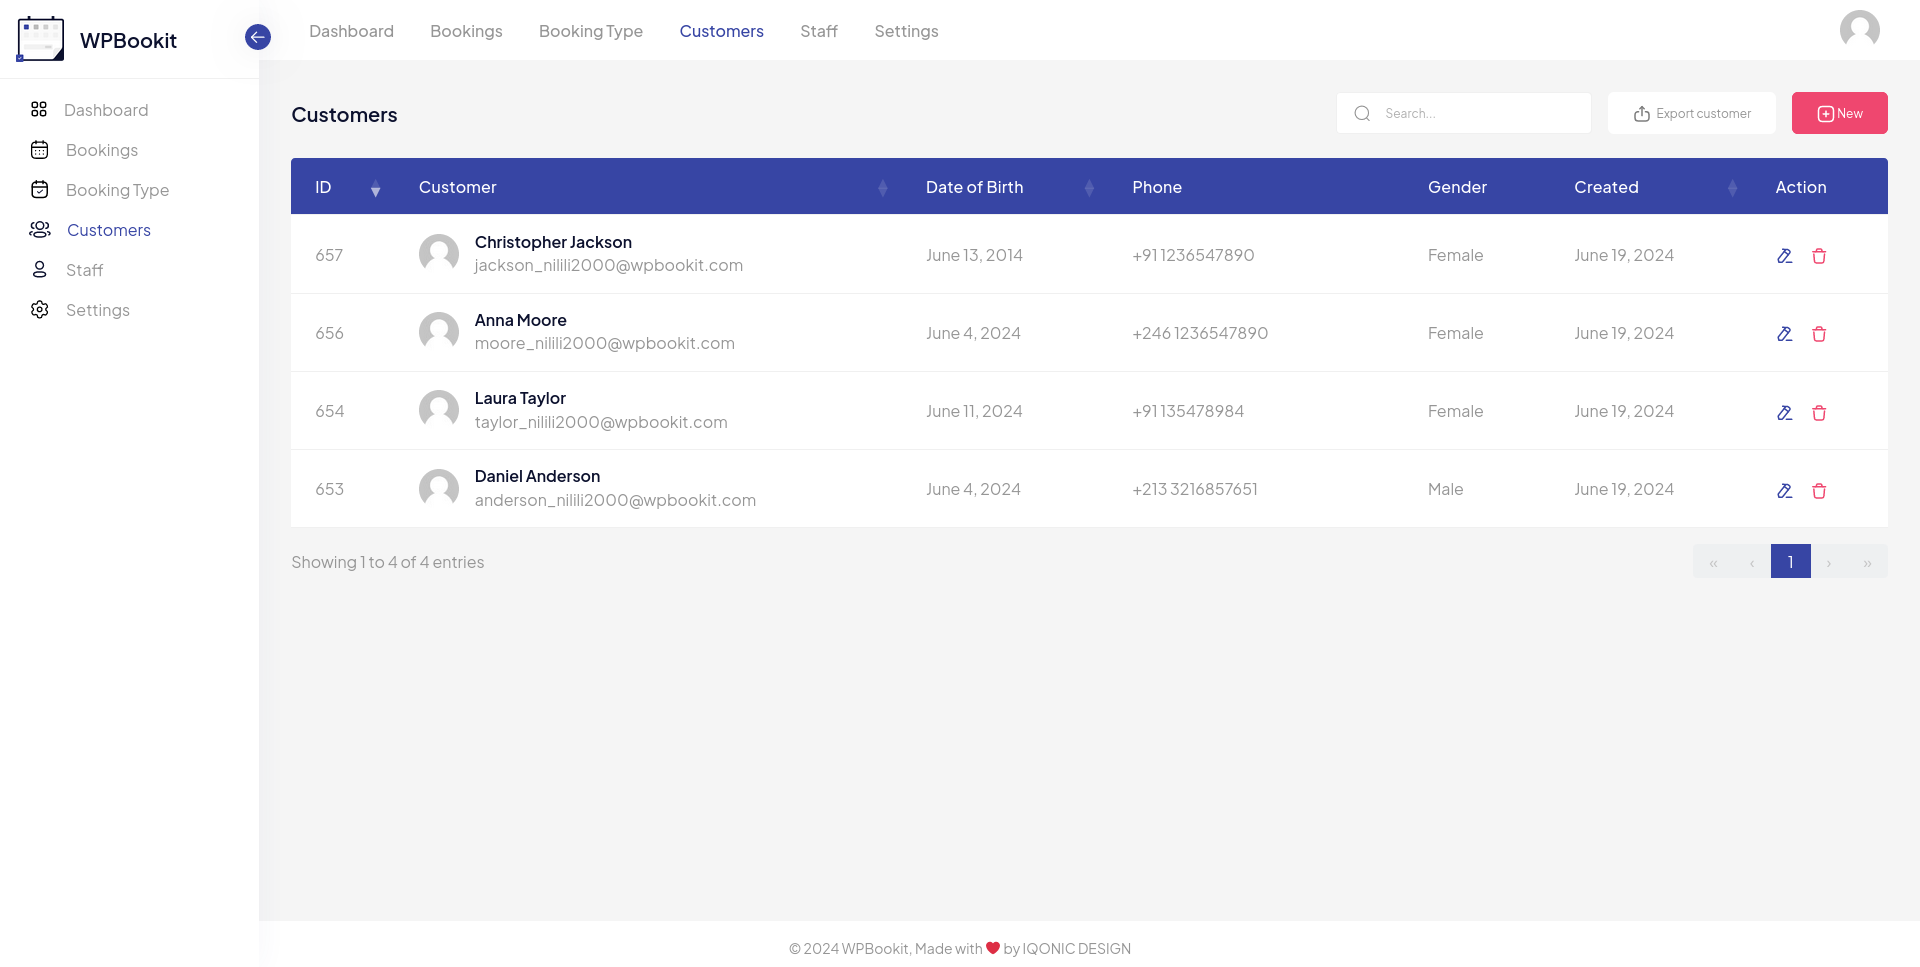The height and width of the screenshot is (967, 1920).
Task: Click Anna Moore's avatar
Action: point(439,332)
